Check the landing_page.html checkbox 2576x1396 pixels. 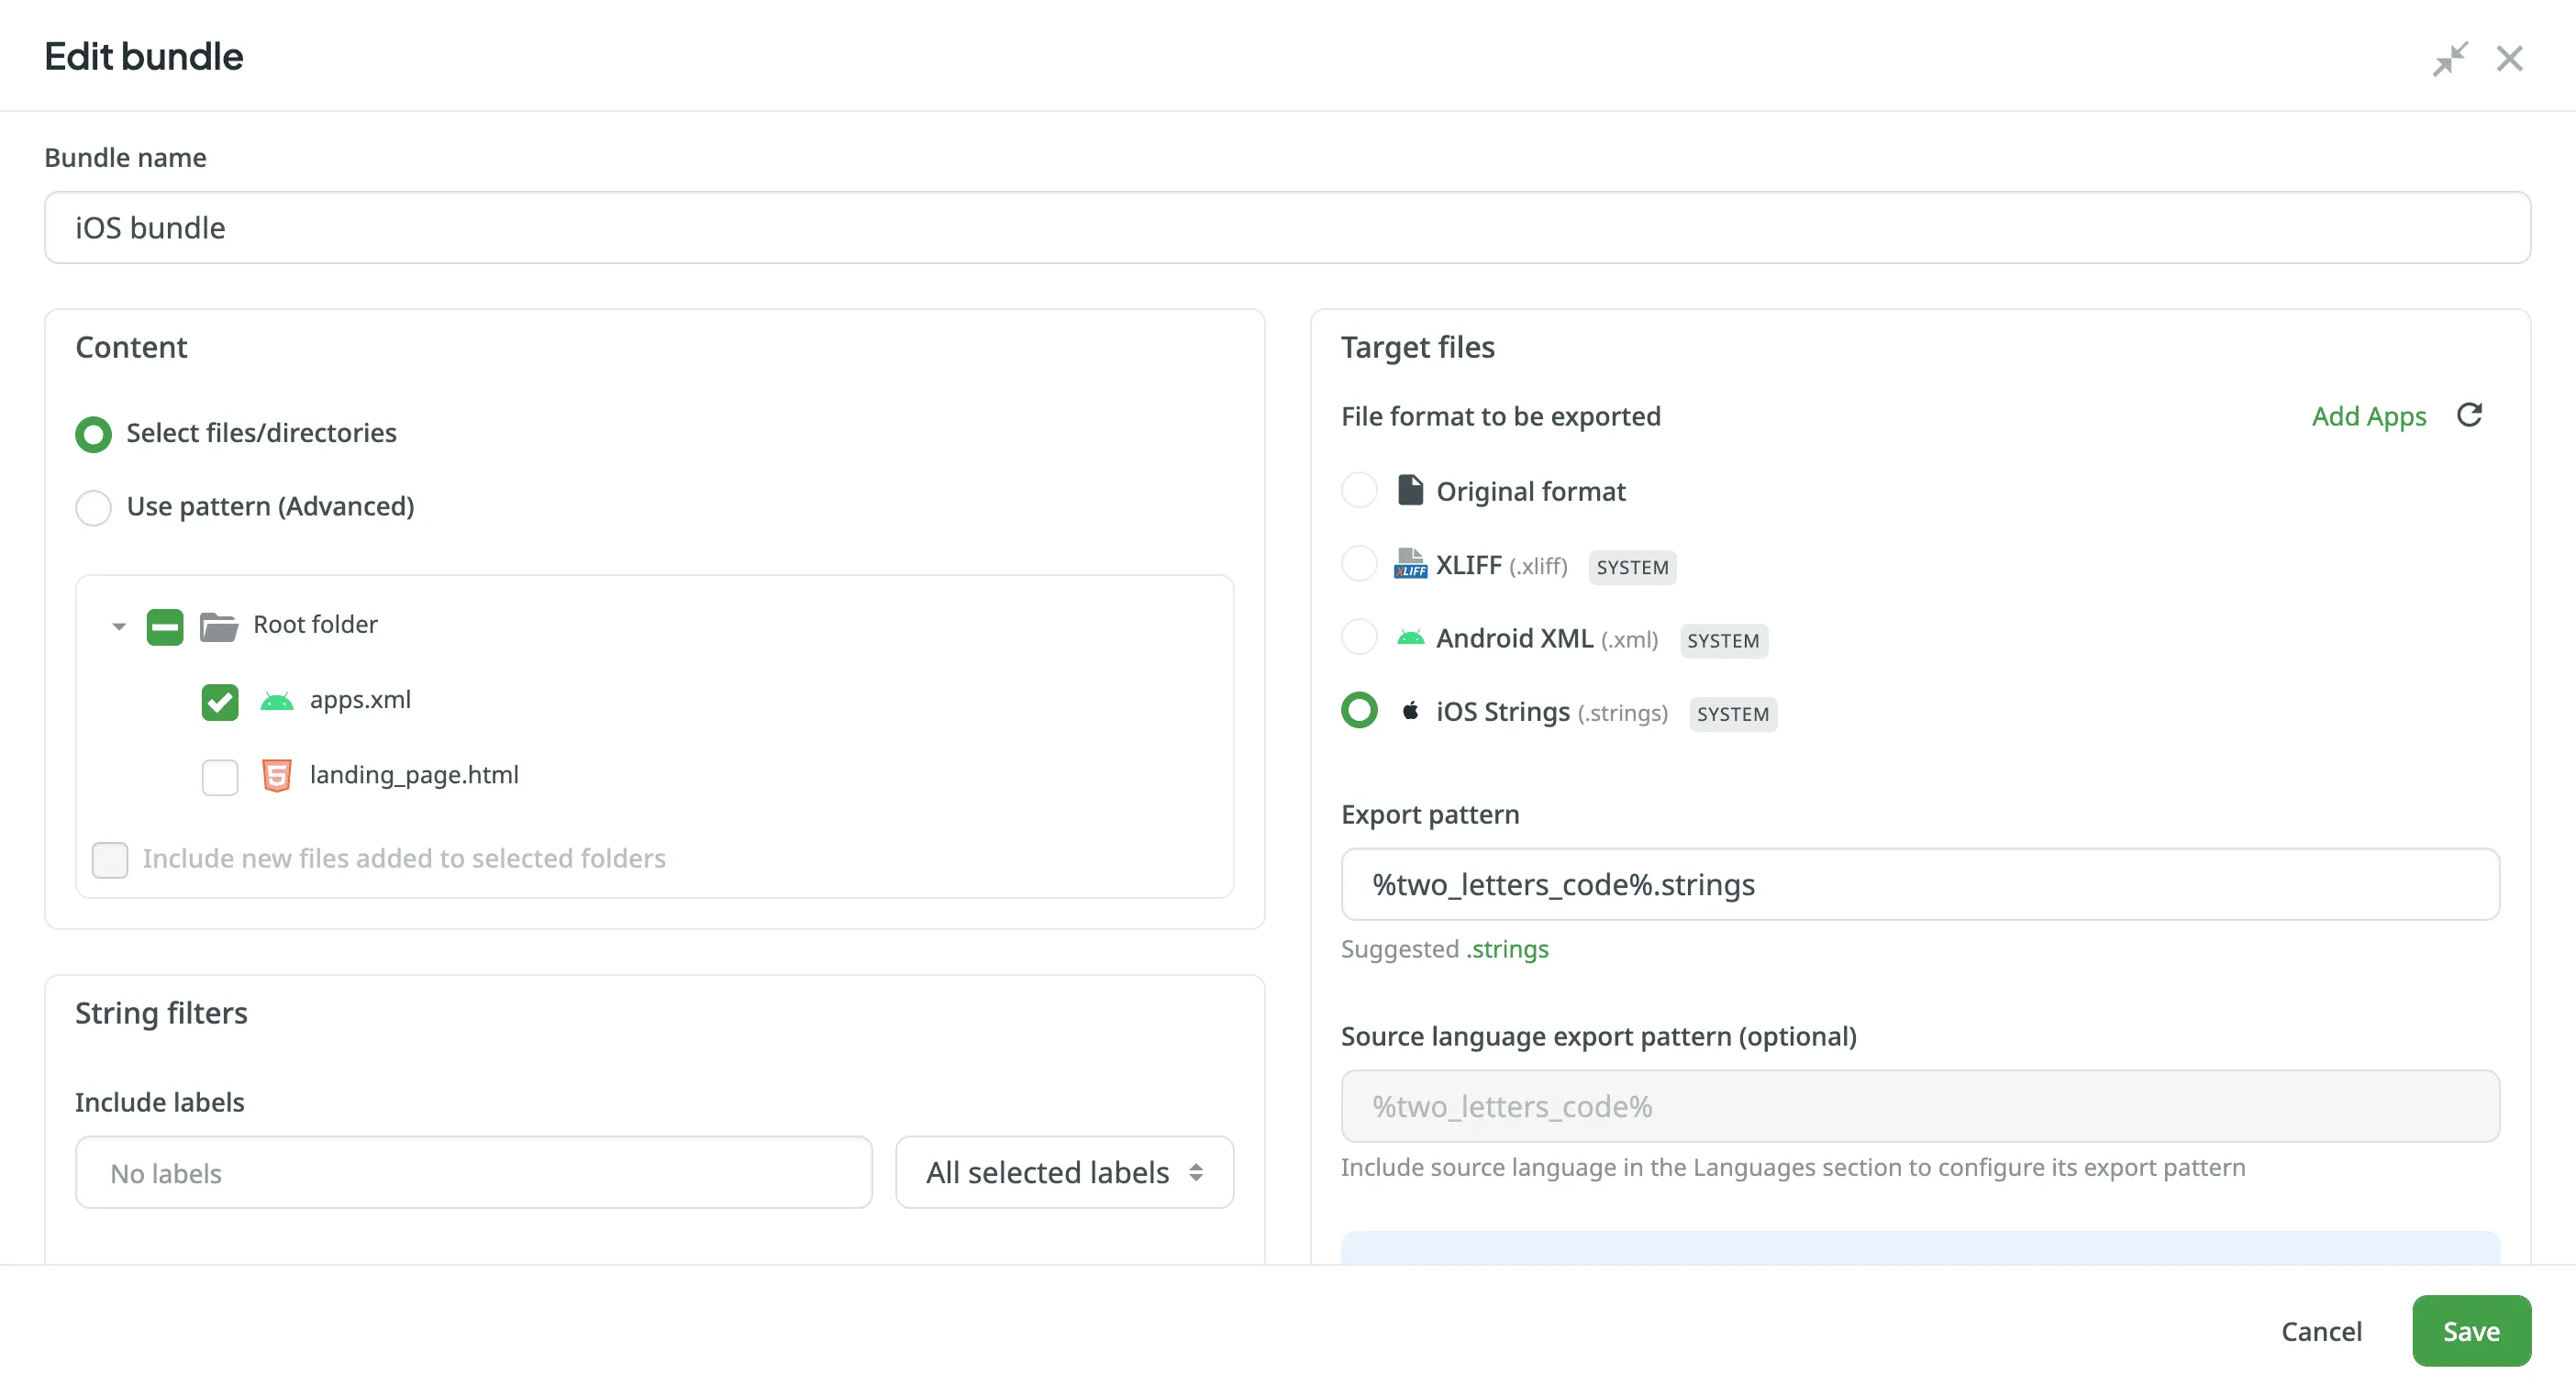[x=220, y=776]
